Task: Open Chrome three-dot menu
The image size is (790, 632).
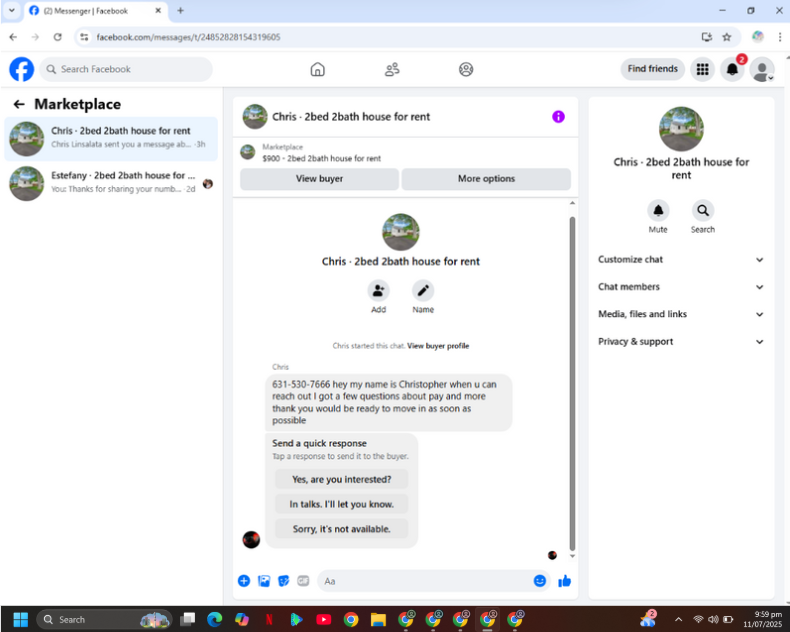Action: pos(779,37)
